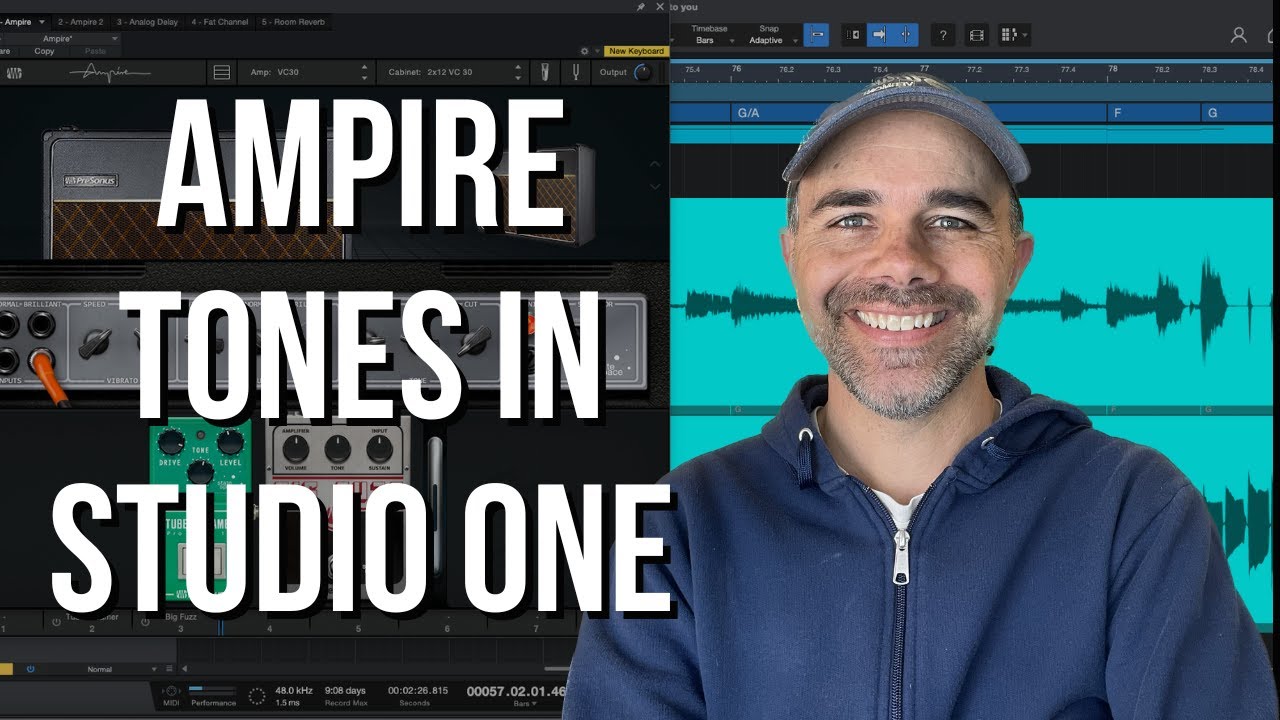Click the PreSonus logo in Ampire header
Screen dimensions: 1280x720
pos(14,72)
